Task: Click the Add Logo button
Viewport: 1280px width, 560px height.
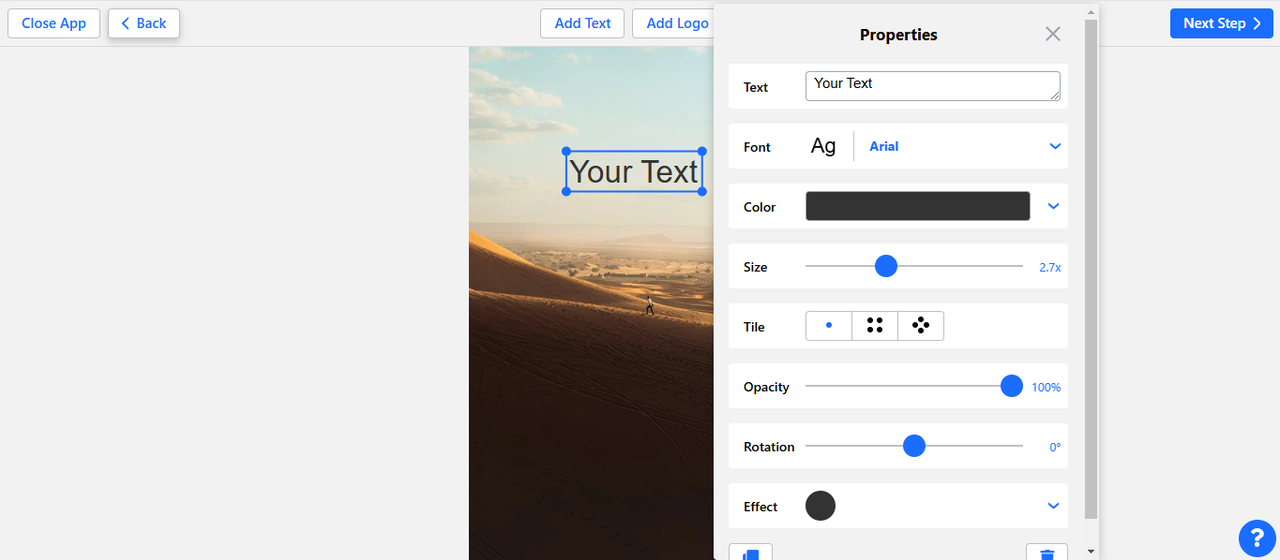Action: (x=676, y=23)
